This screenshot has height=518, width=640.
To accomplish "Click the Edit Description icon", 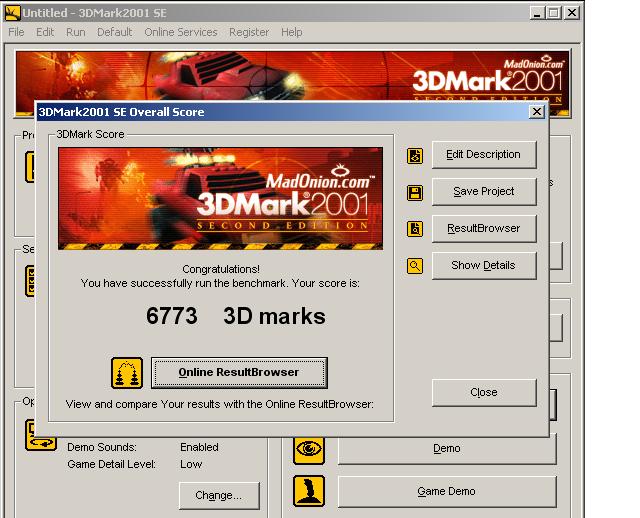I will coord(415,156).
